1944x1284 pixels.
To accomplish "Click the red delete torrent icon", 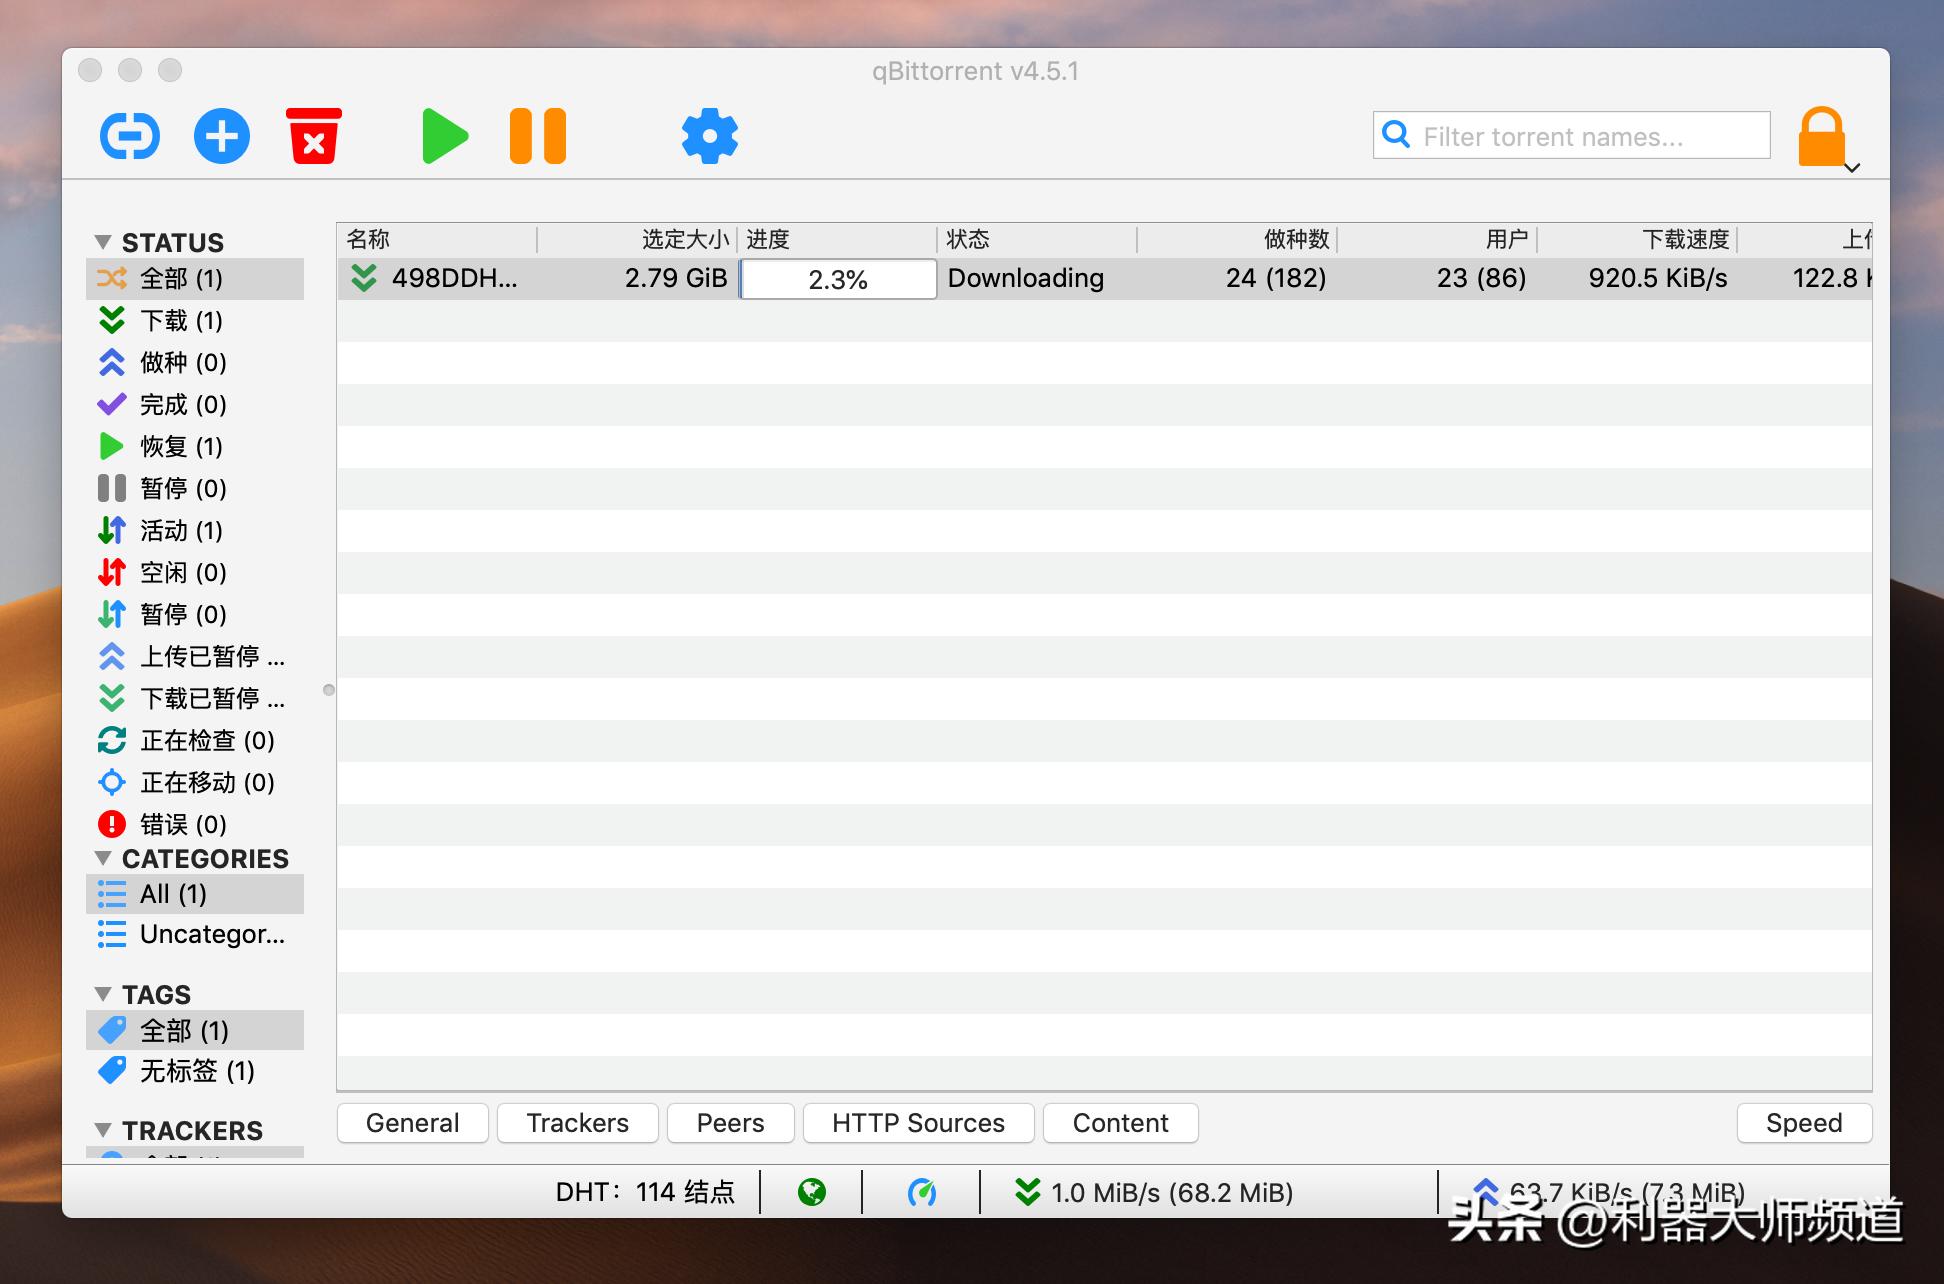I will [313, 136].
